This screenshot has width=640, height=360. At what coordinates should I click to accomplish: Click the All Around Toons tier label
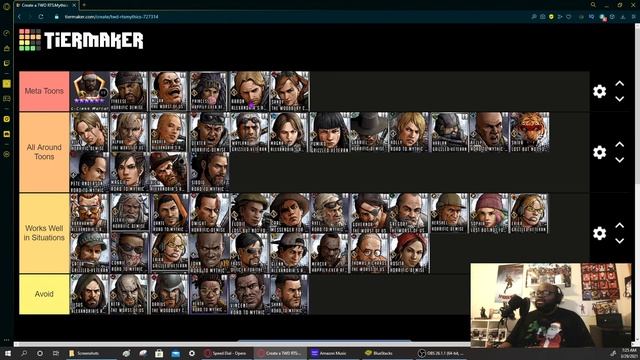pos(44,152)
